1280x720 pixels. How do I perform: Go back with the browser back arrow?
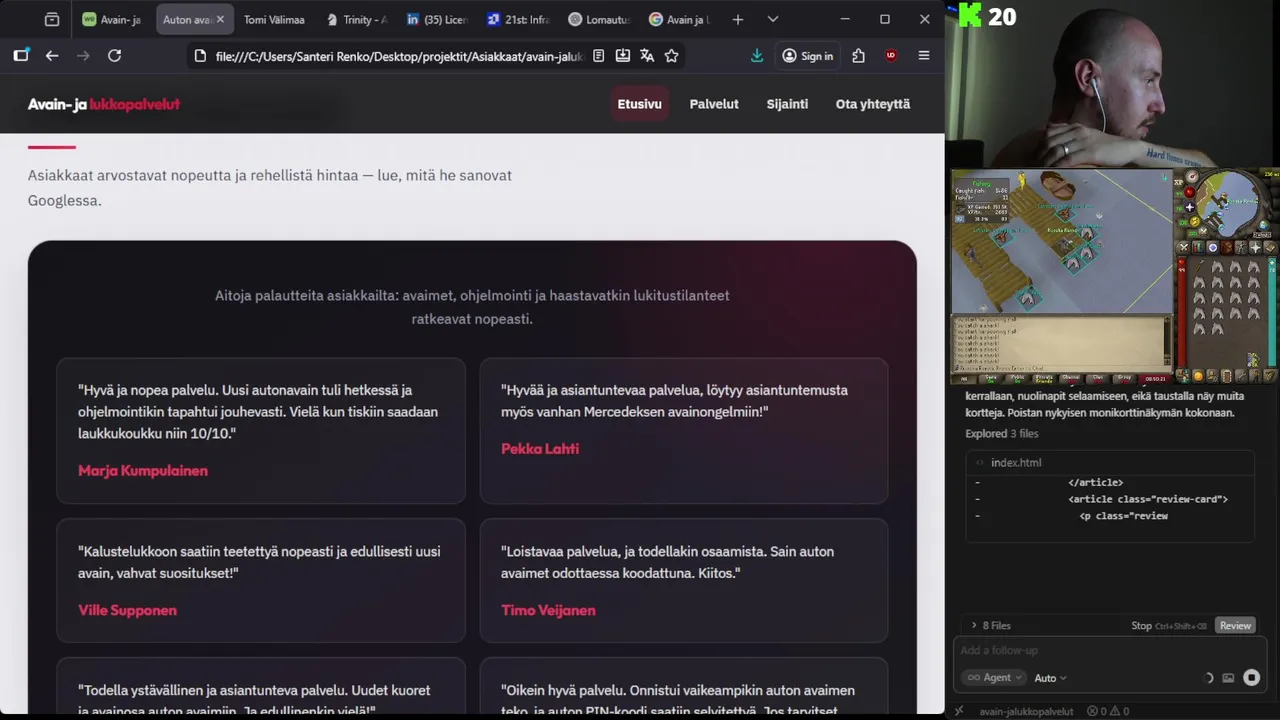click(52, 56)
